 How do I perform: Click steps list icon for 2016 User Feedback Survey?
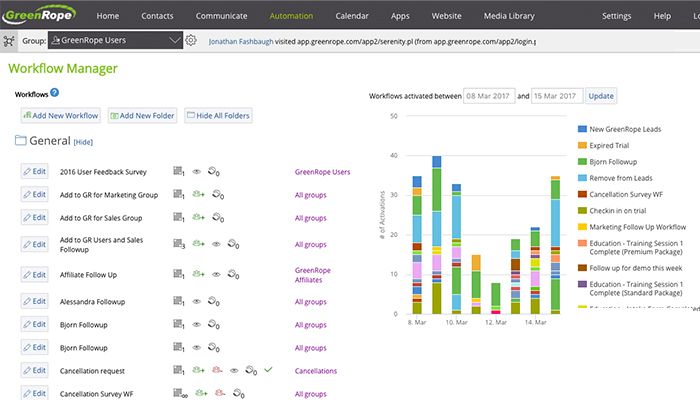tap(179, 171)
